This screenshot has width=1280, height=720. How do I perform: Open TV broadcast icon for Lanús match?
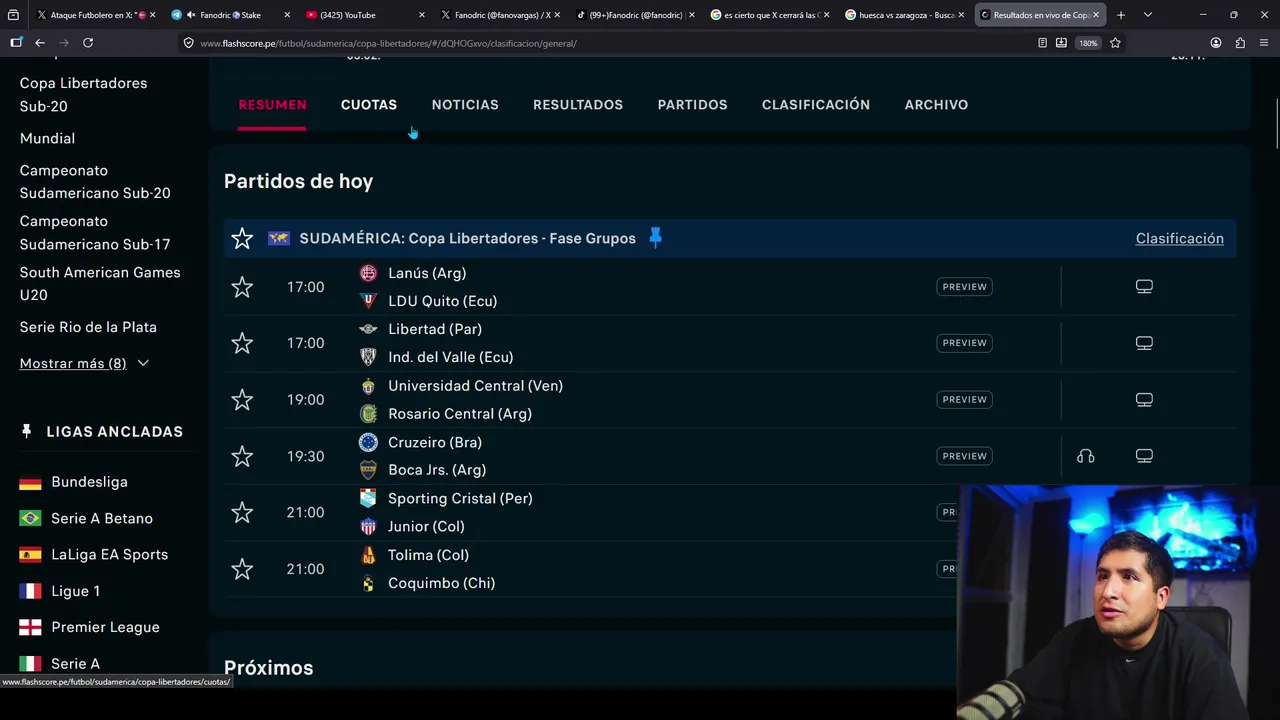(1144, 287)
